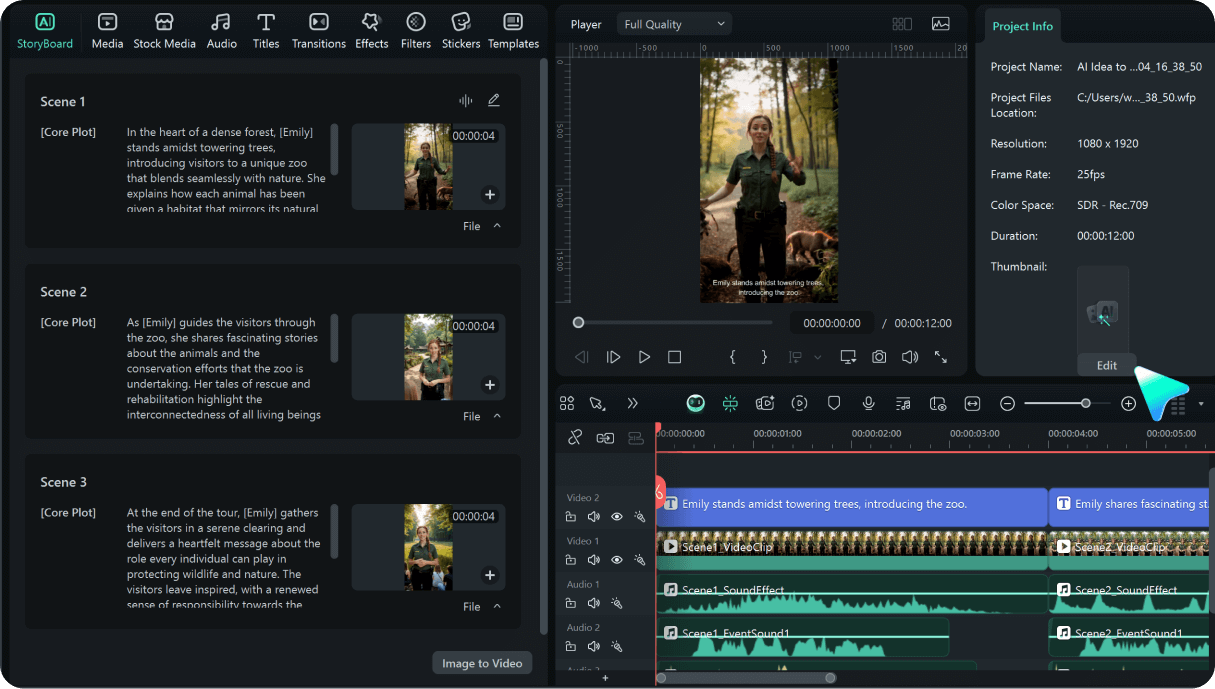Mute the Video 2 track
The height and width of the screenshot is (689, 1215).
594,517
